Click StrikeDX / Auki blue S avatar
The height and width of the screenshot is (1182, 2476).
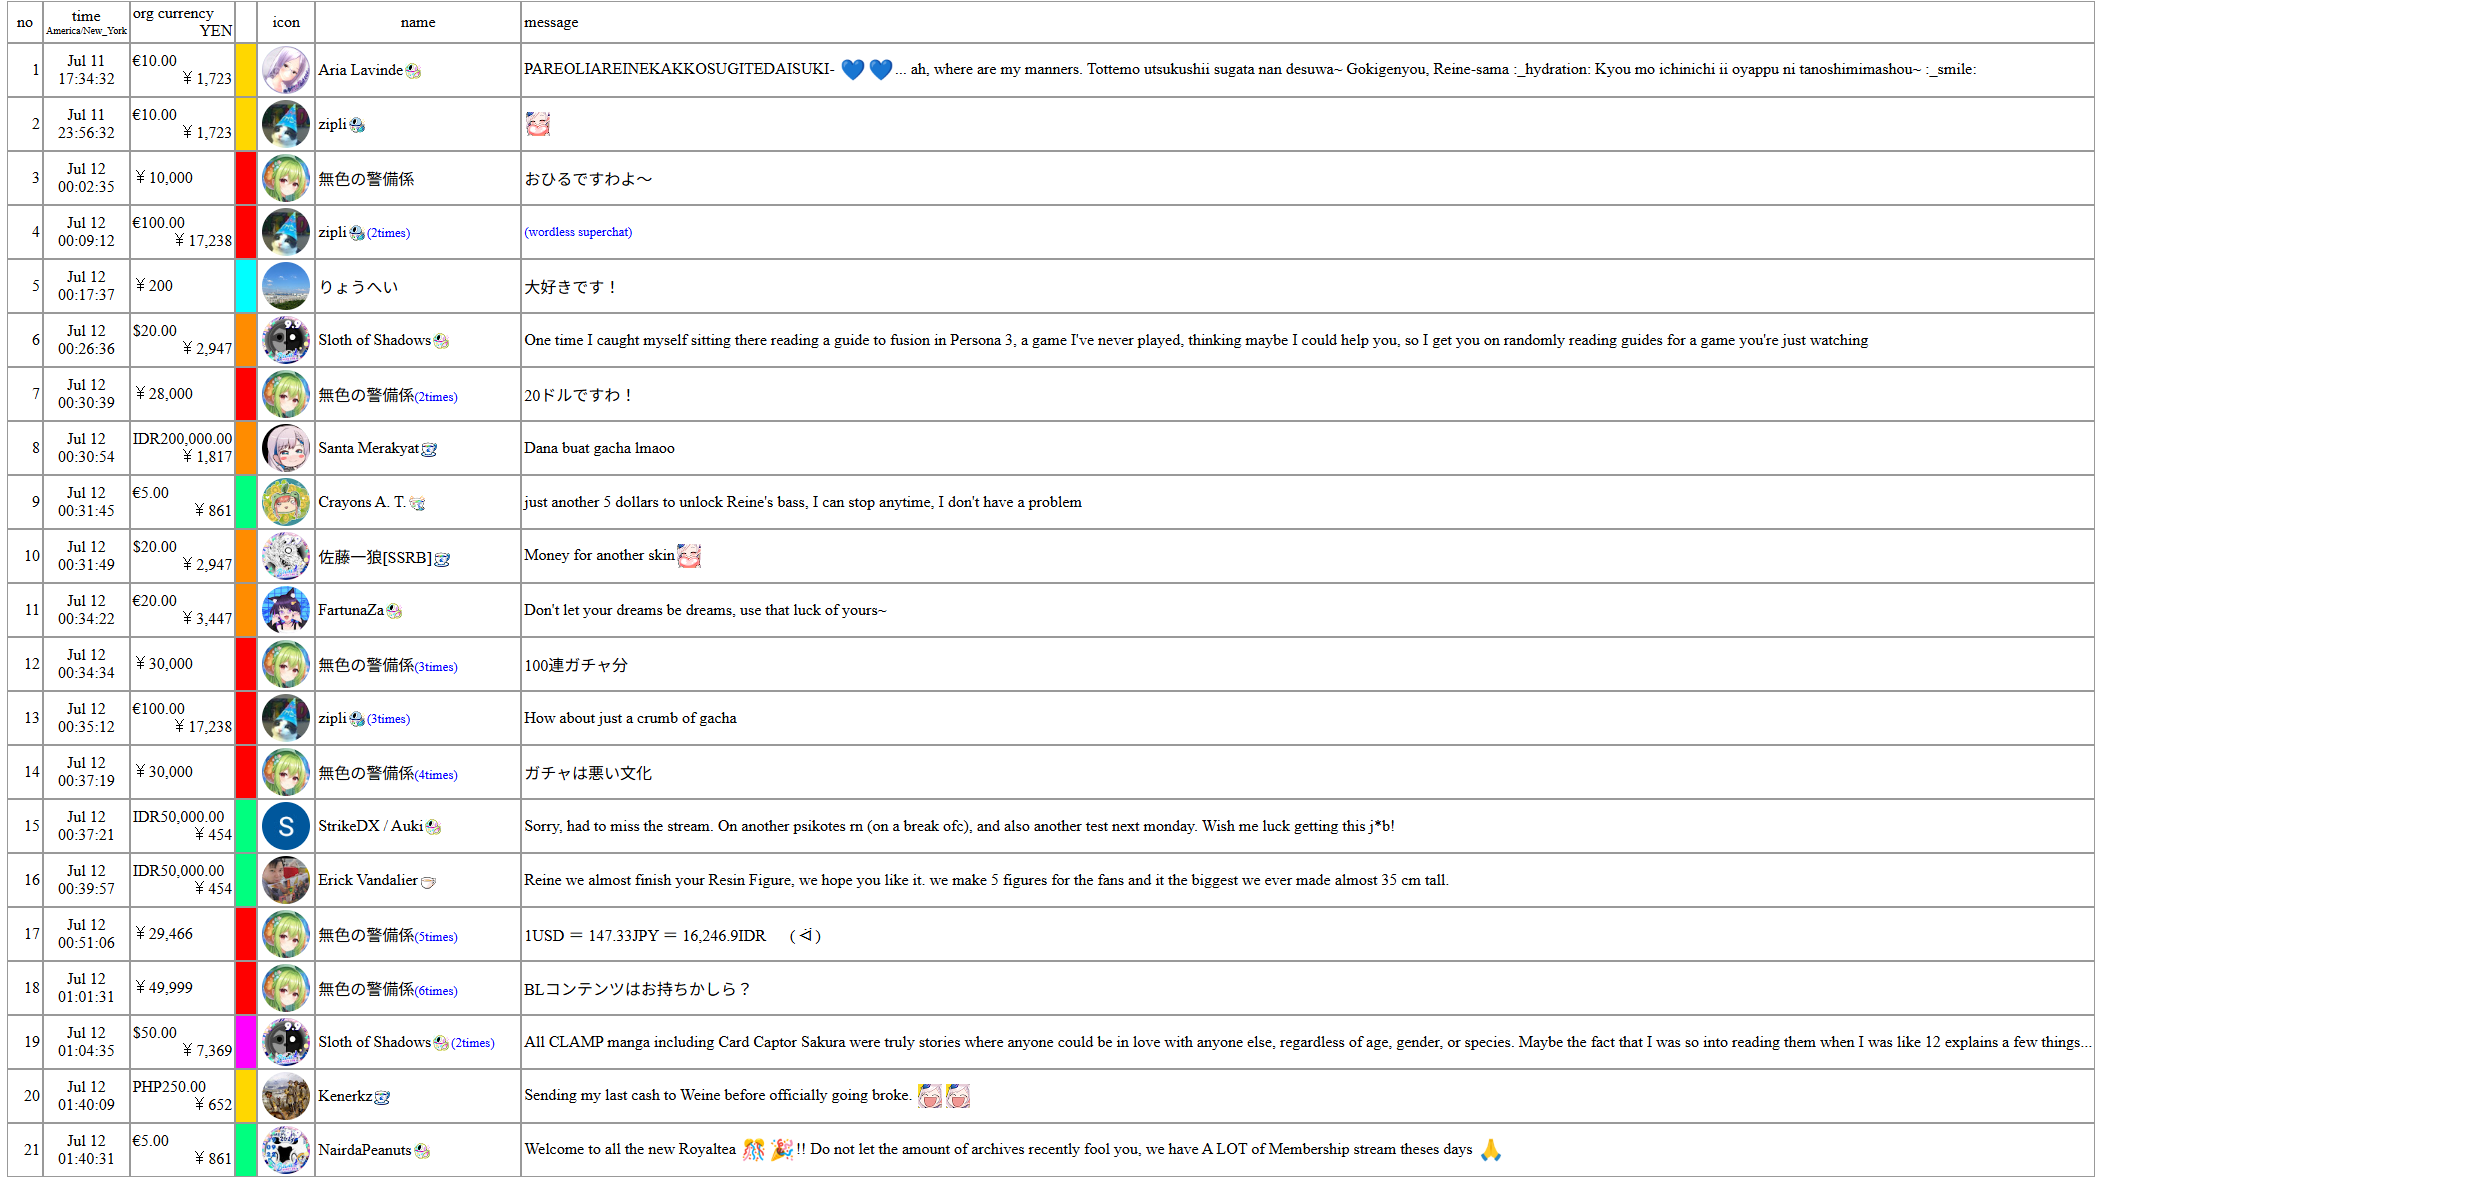click(x=286, y=826)
